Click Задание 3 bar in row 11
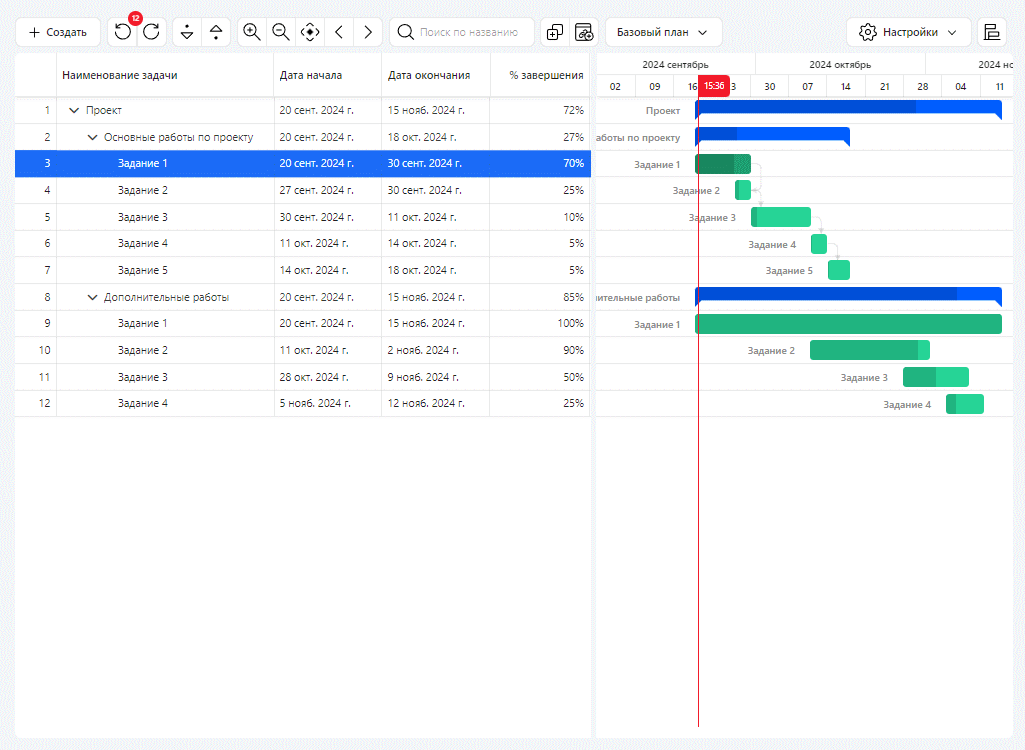 pos(936,377)
